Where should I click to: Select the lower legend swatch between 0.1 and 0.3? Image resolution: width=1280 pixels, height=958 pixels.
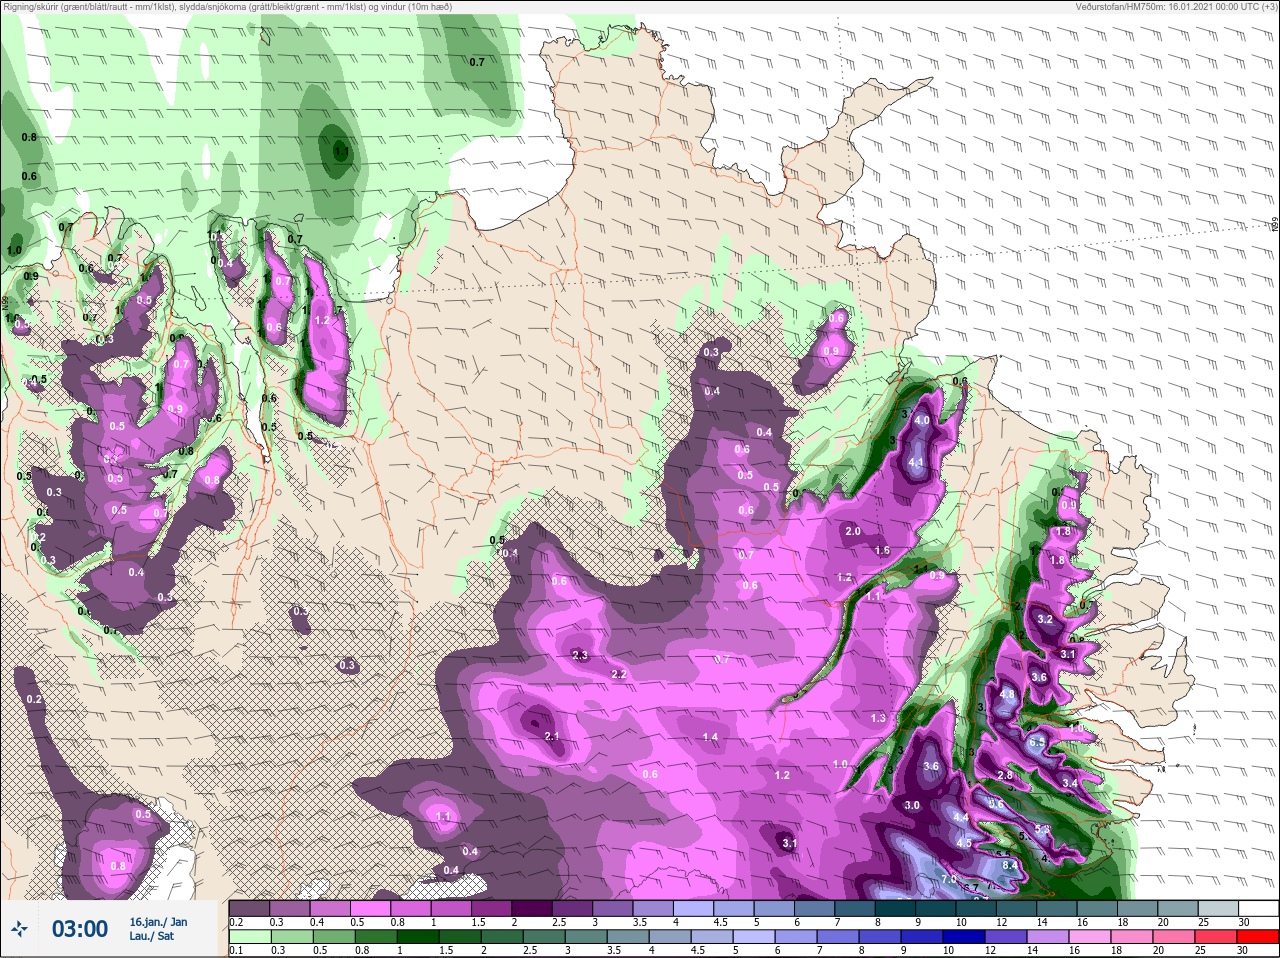point(249,937)
